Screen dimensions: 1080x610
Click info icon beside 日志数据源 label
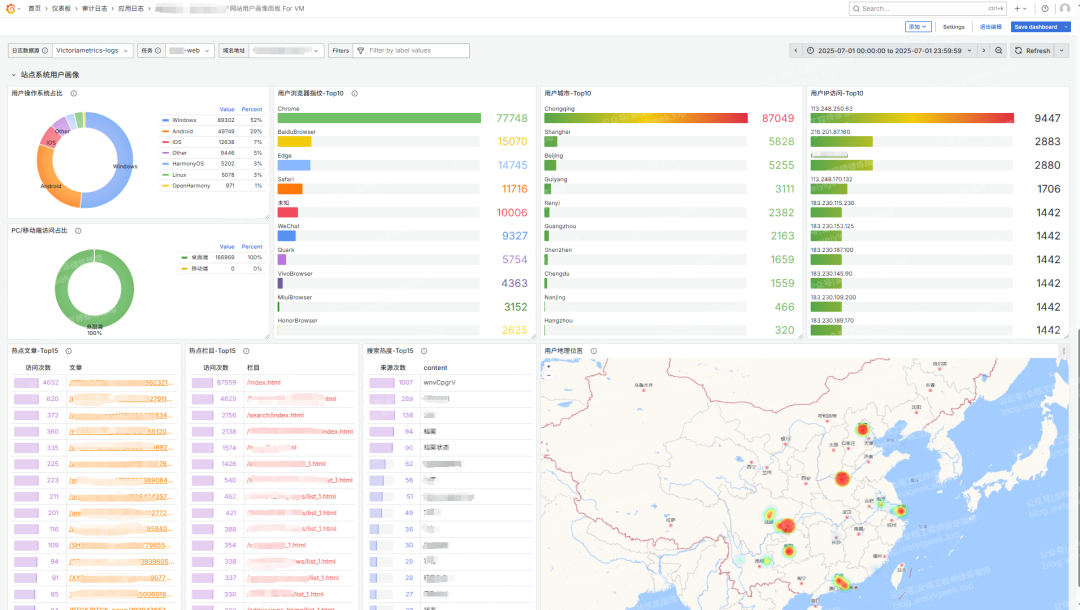point(45,50)
